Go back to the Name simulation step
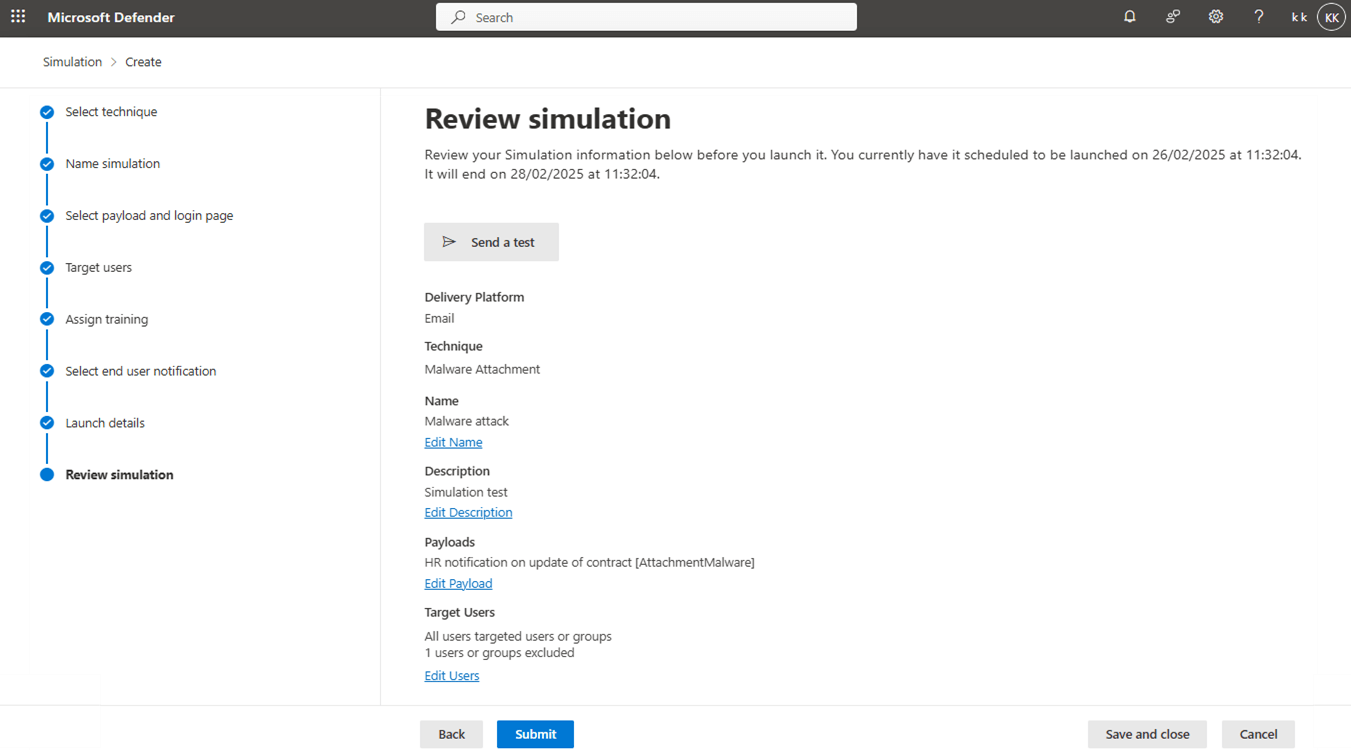The image size is (1351, 750). (112, 163)
